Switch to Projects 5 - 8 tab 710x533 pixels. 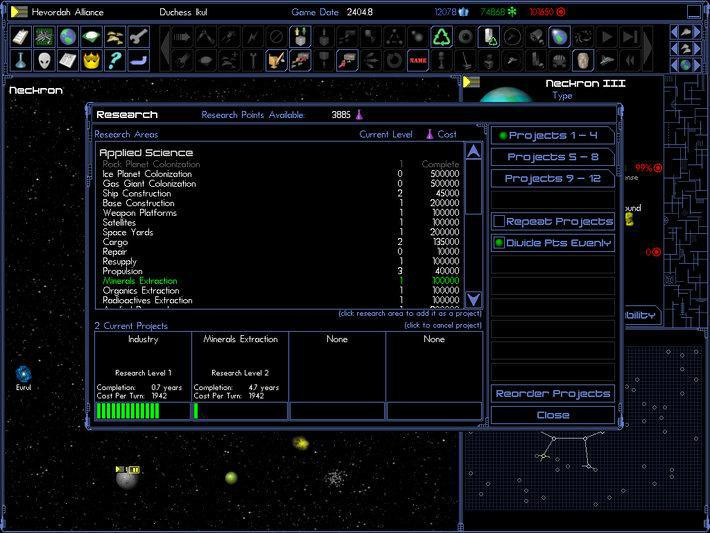(552, 157)
